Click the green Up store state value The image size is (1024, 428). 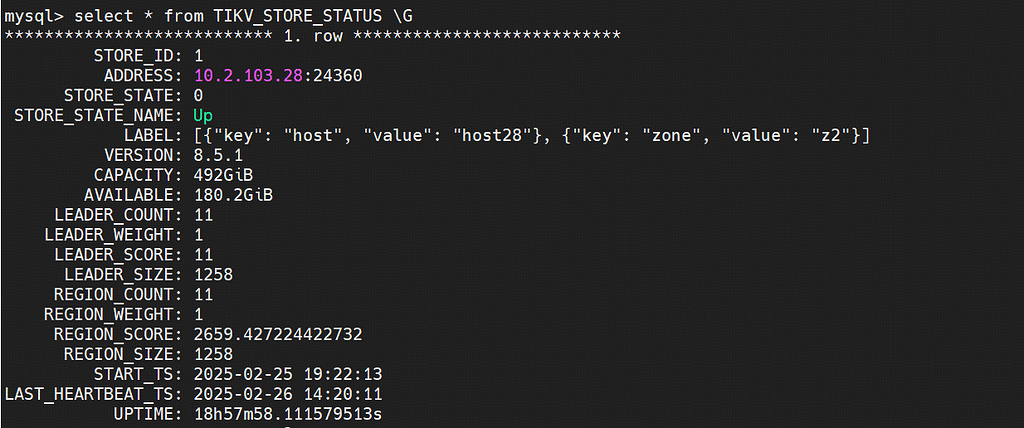tap(202, 115)
